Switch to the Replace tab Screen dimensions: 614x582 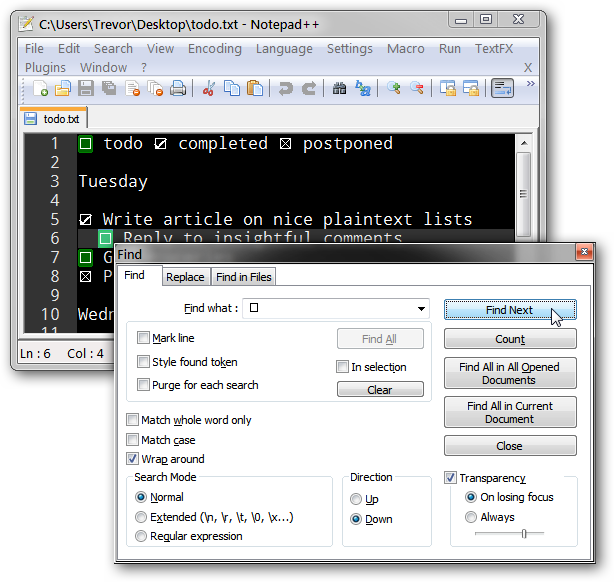(185, 277)
